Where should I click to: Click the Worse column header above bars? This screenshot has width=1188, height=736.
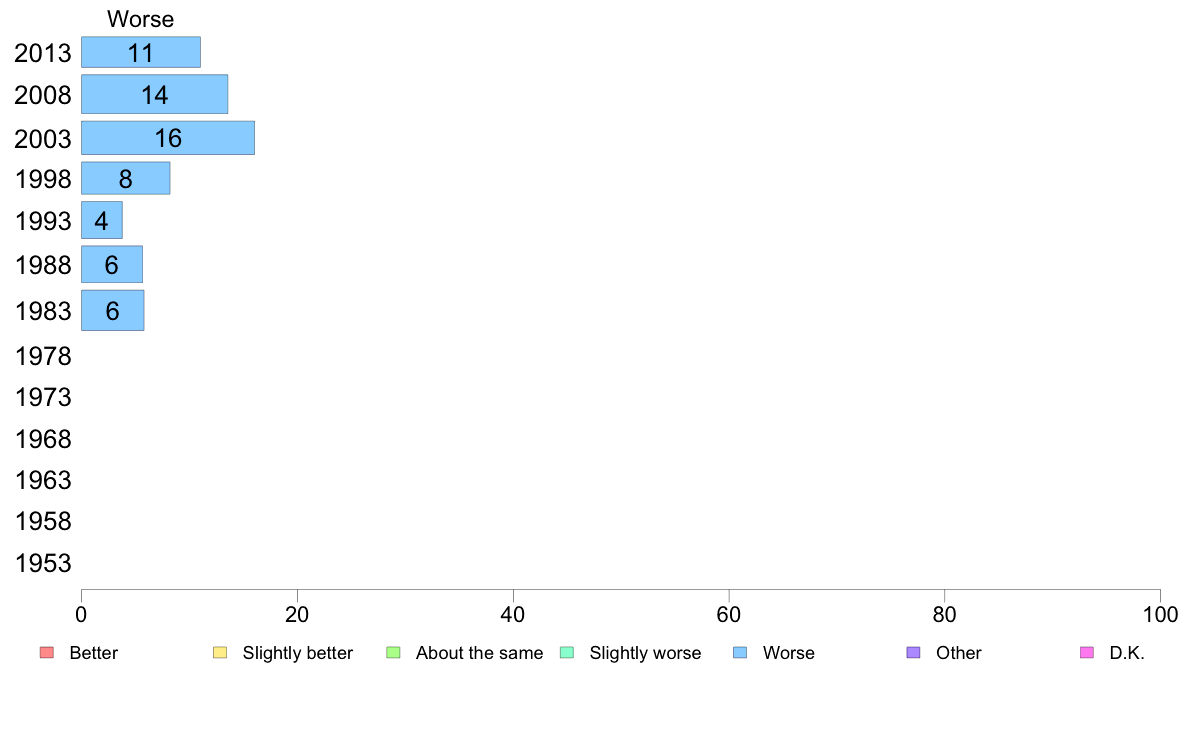coord(140,19)
